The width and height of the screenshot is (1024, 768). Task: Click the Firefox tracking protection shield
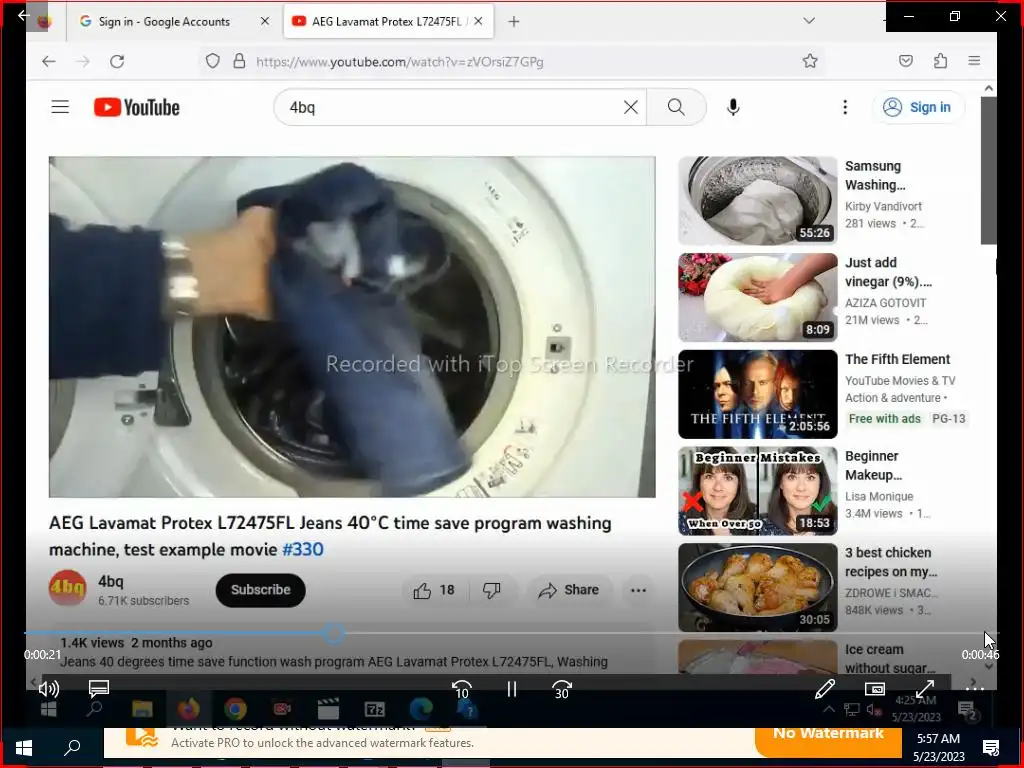(212, 61)
